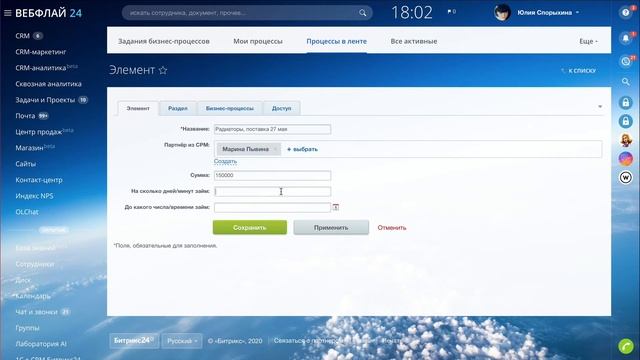Image resolution: width=640 pixels, height=360 pixels.
Task: Focus До какого числа/времени займ field
Action: tap(272, 208)
